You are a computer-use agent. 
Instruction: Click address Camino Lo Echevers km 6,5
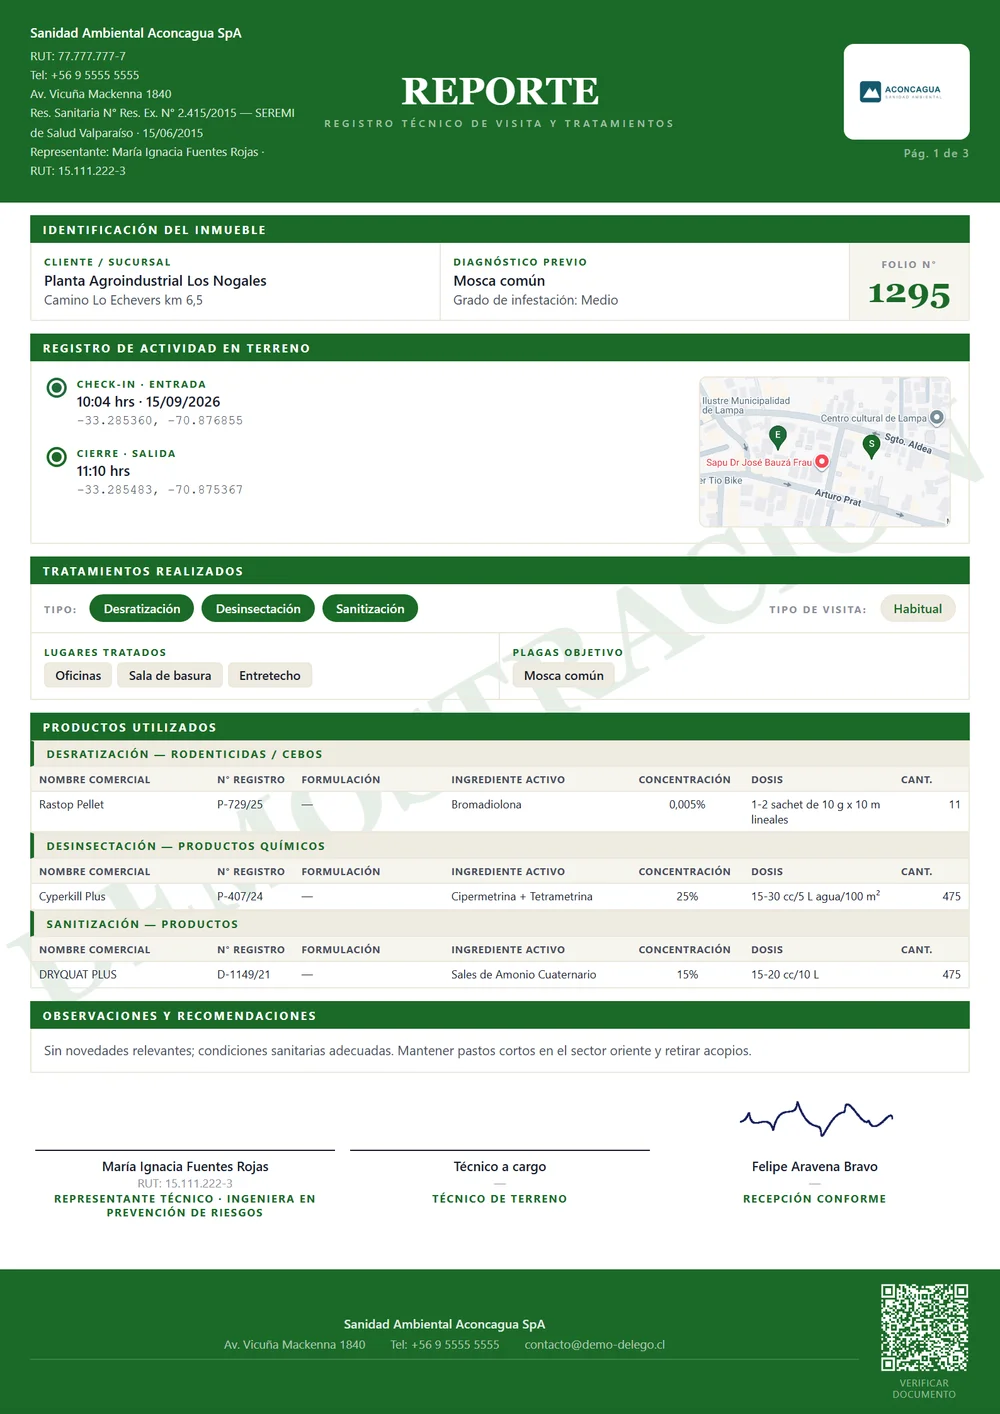(123, 300)
